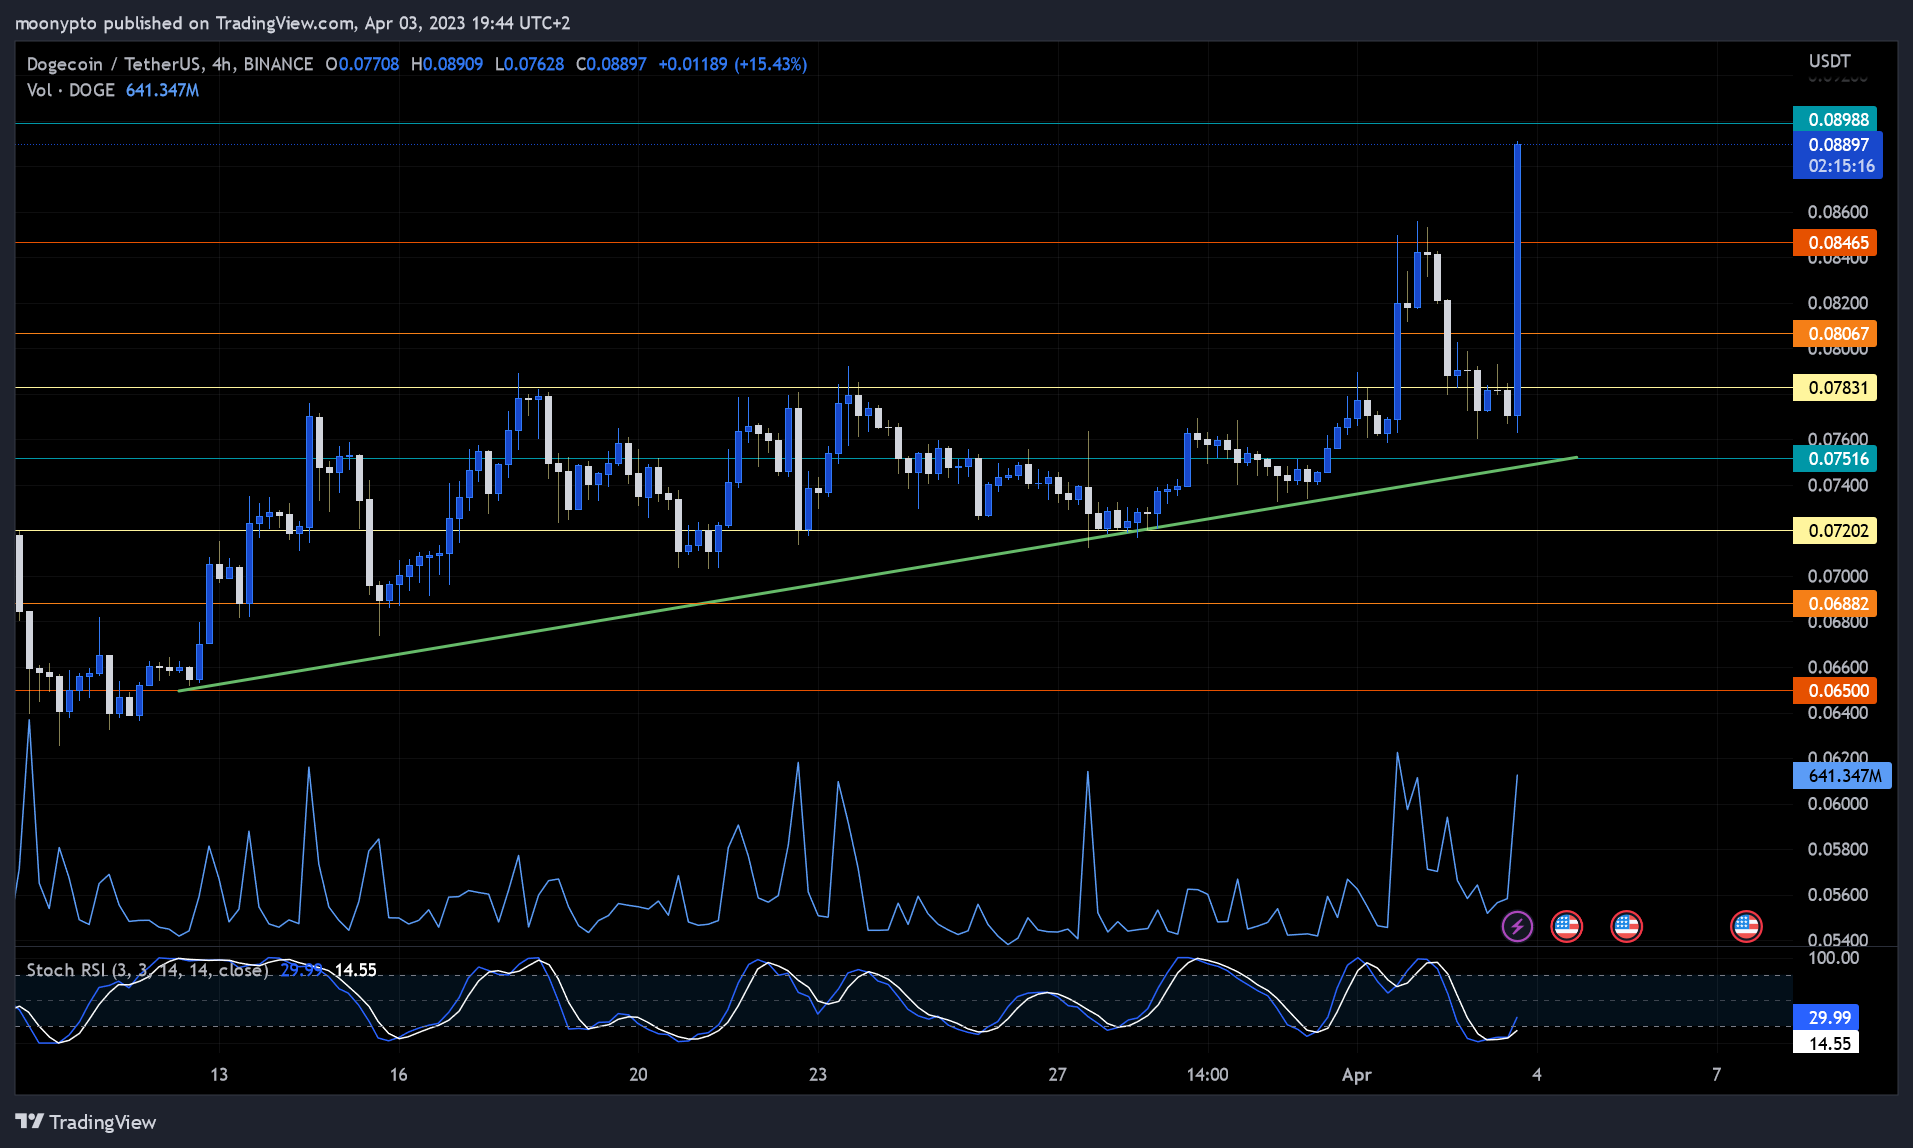Click the high value H0.08909
Screen dimensions: 1913x1148
[x=447, y=64]
